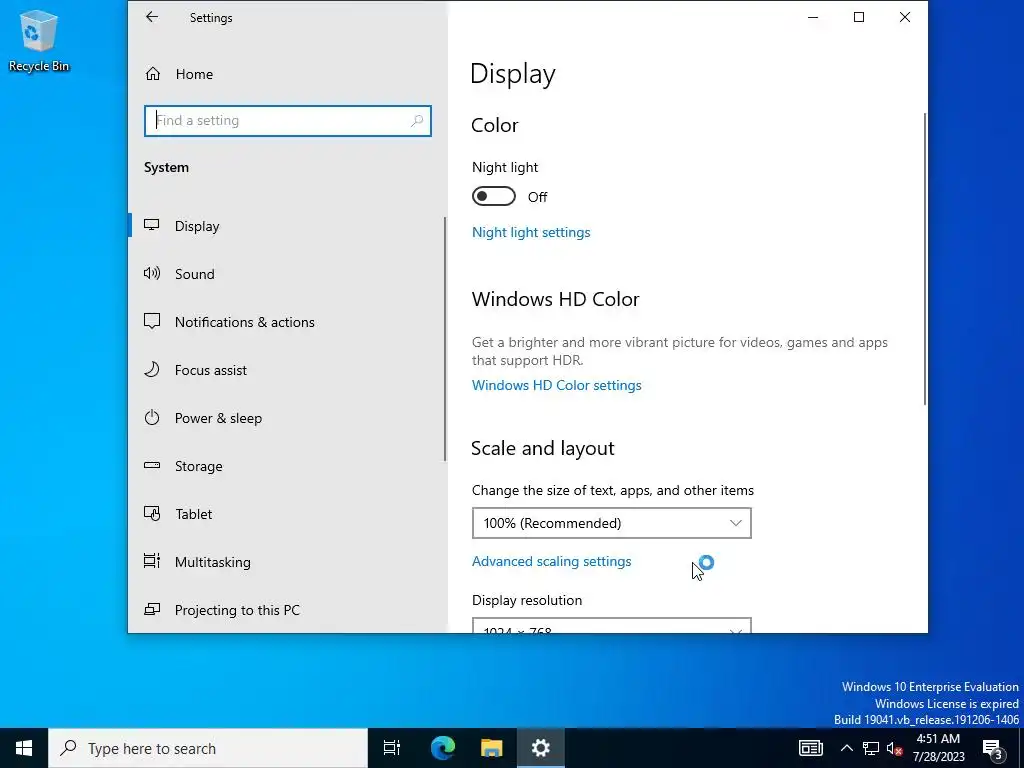Click the Projecting to this PC icon
The width and height of the screenshot is (1024, 768).
tap(152, 609)
